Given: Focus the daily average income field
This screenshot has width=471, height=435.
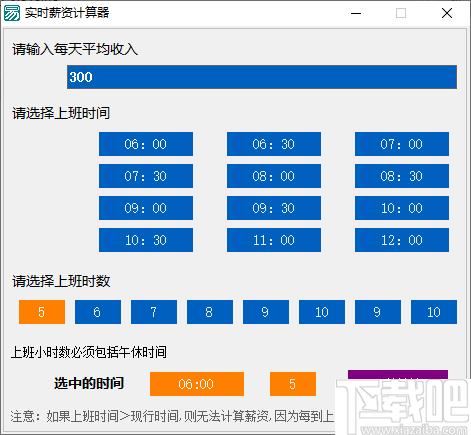Looking at the screenshot, I should 262,77.
